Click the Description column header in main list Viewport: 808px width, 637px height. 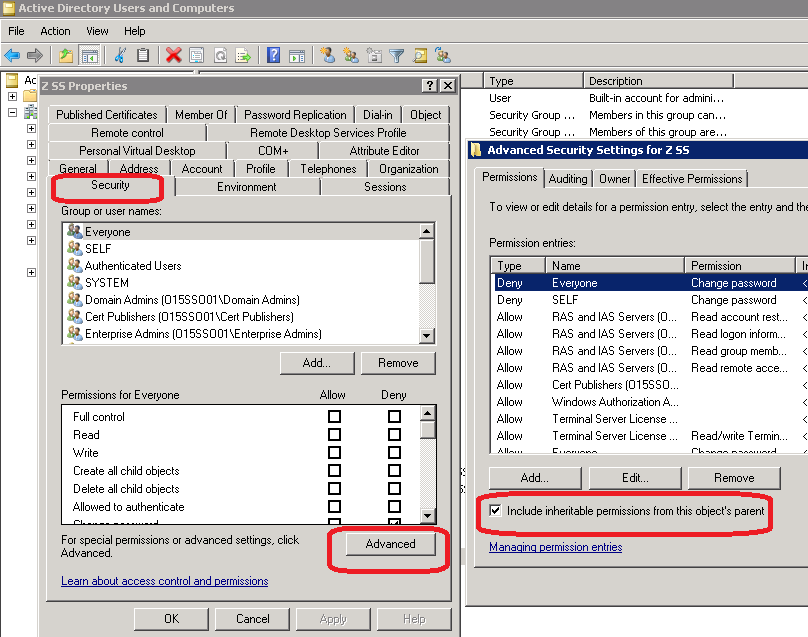pyautogui.click(x=658, y=81)
